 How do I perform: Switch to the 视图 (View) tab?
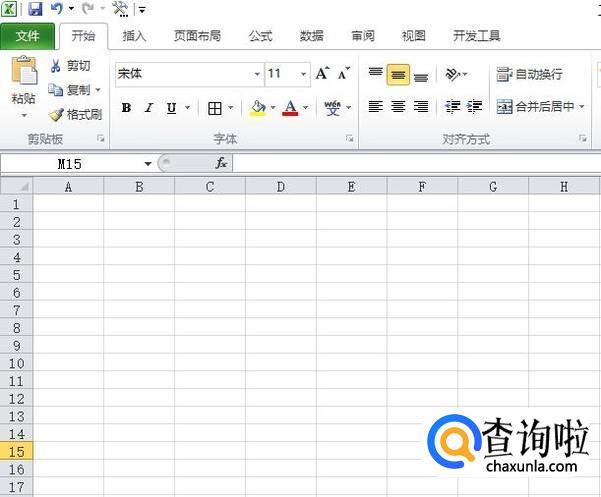pyautogui.click(x=413, y=36)
